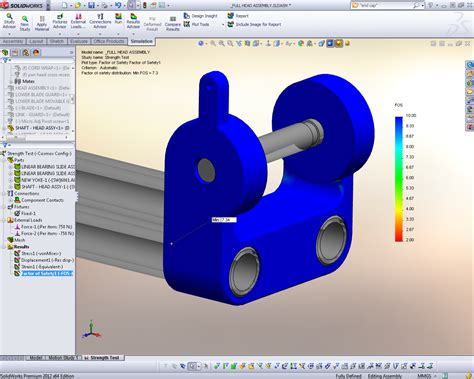Click Include Image for Report

pyautogui.click(x=254, y=24)
